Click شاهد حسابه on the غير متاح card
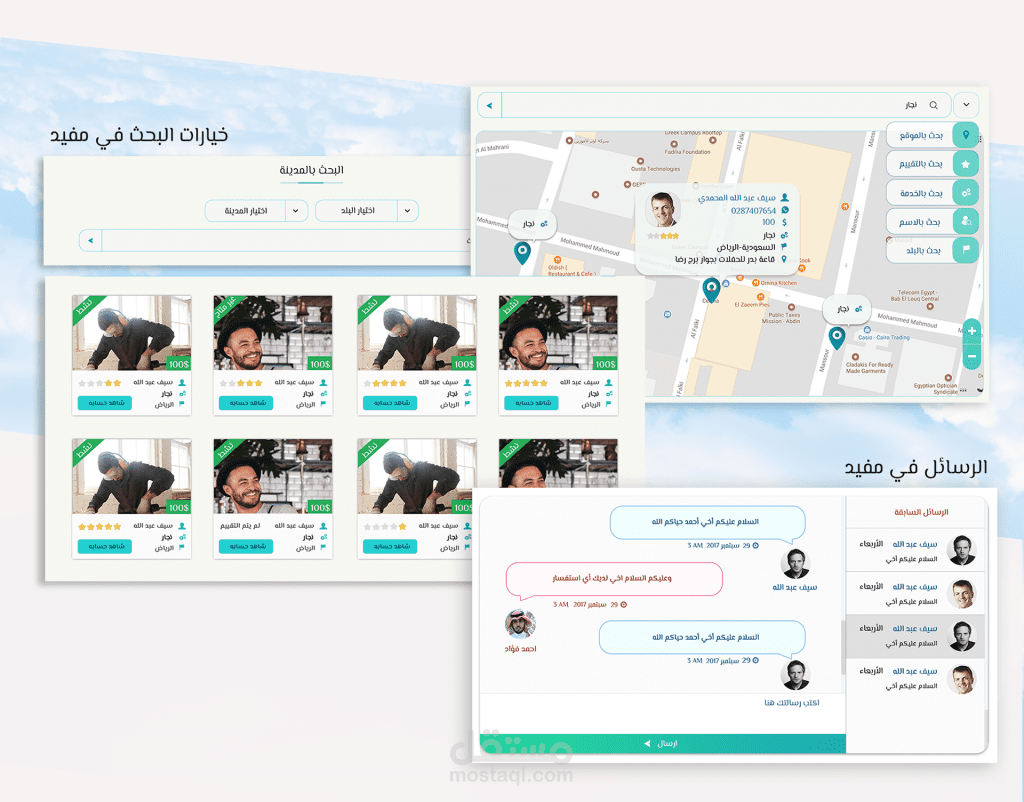This screenshot has width=1024, height=802. [246, 403]
